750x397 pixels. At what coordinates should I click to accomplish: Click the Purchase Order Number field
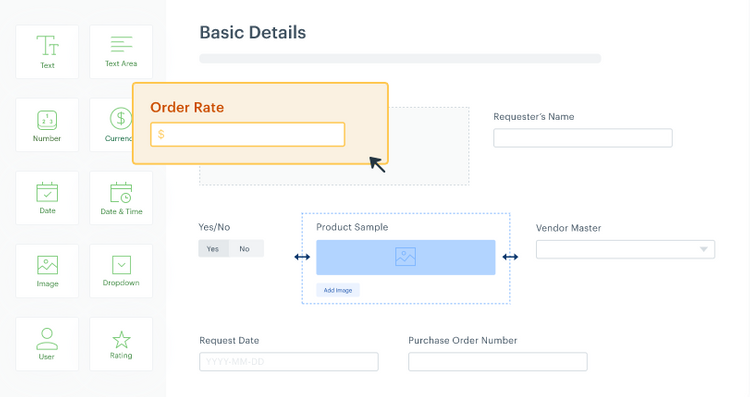click(x=497, y=362)
